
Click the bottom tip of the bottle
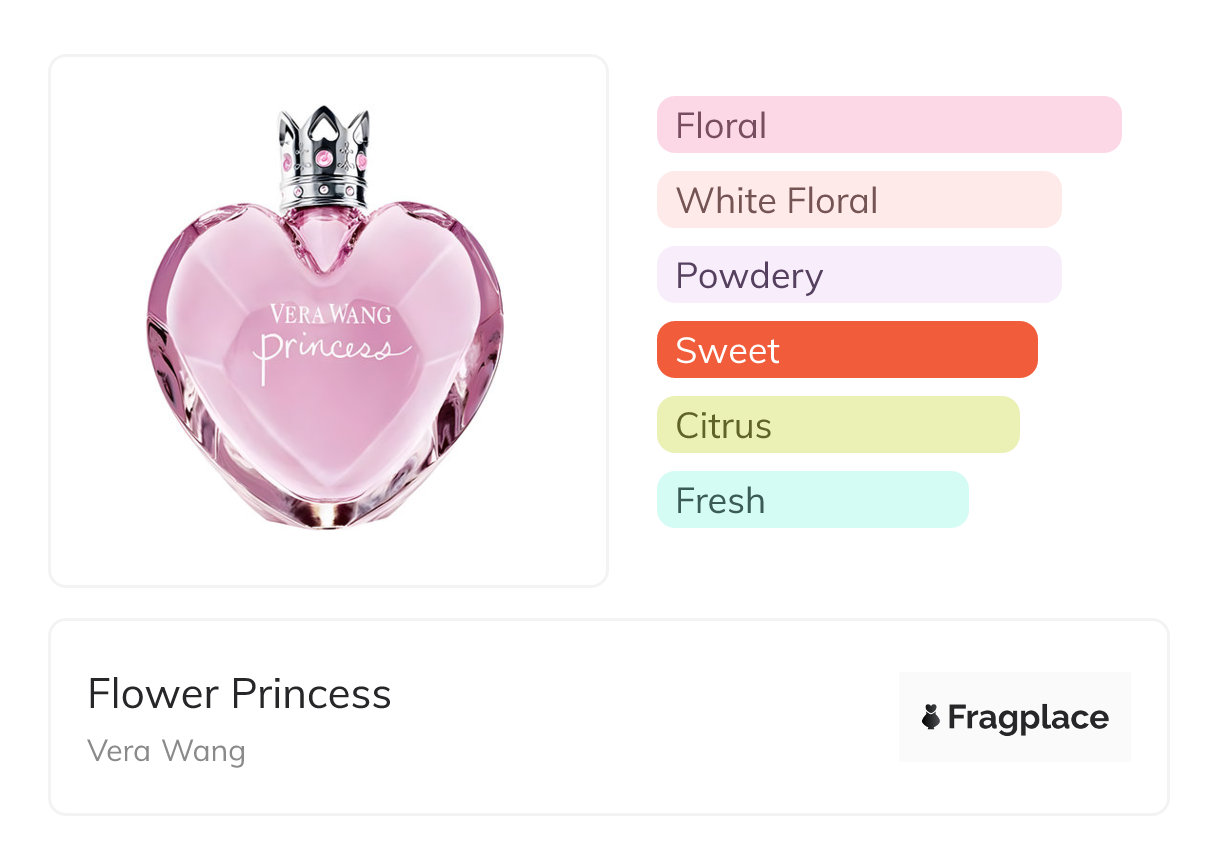[326, 520]
